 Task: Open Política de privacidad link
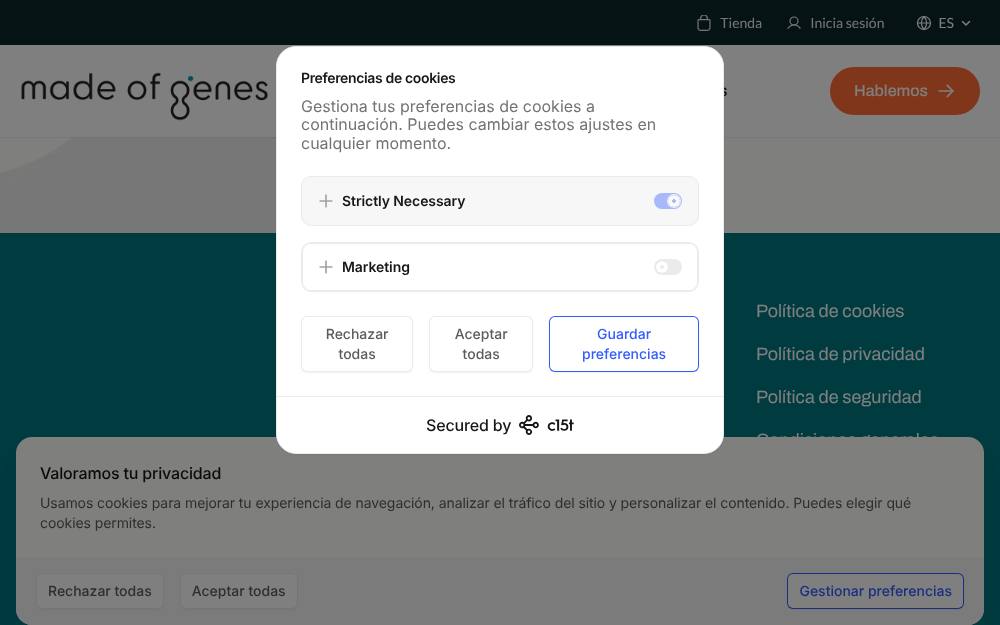840,354
